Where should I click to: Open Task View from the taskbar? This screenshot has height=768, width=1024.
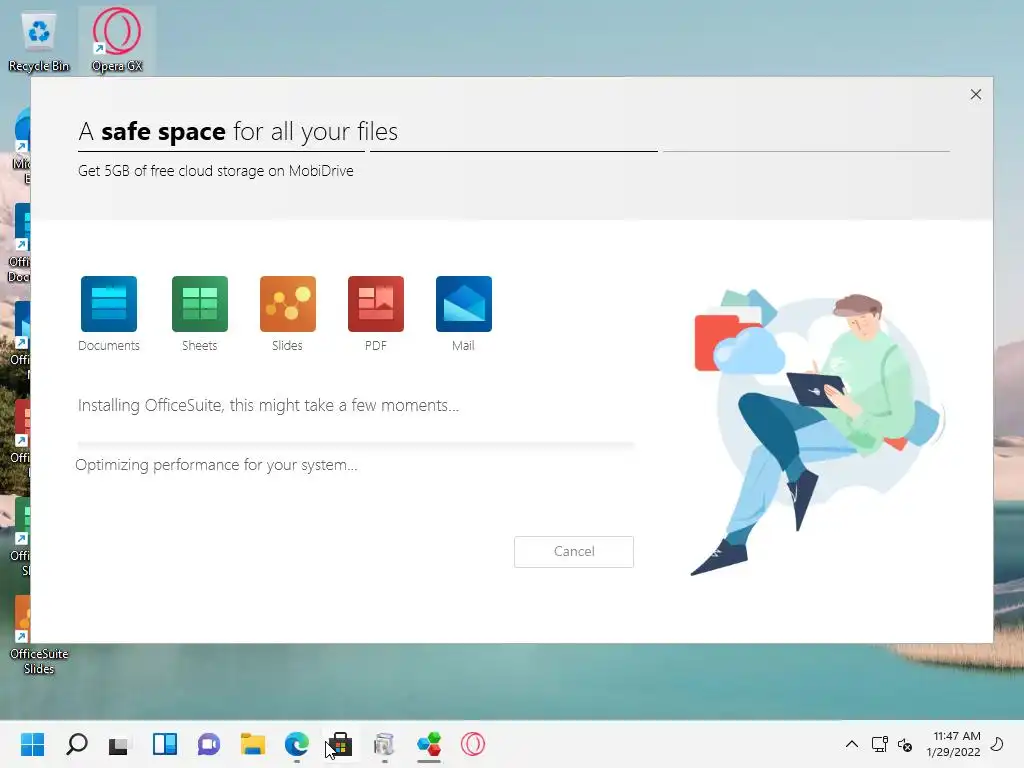pyautogui.click(x=120, y=744)
